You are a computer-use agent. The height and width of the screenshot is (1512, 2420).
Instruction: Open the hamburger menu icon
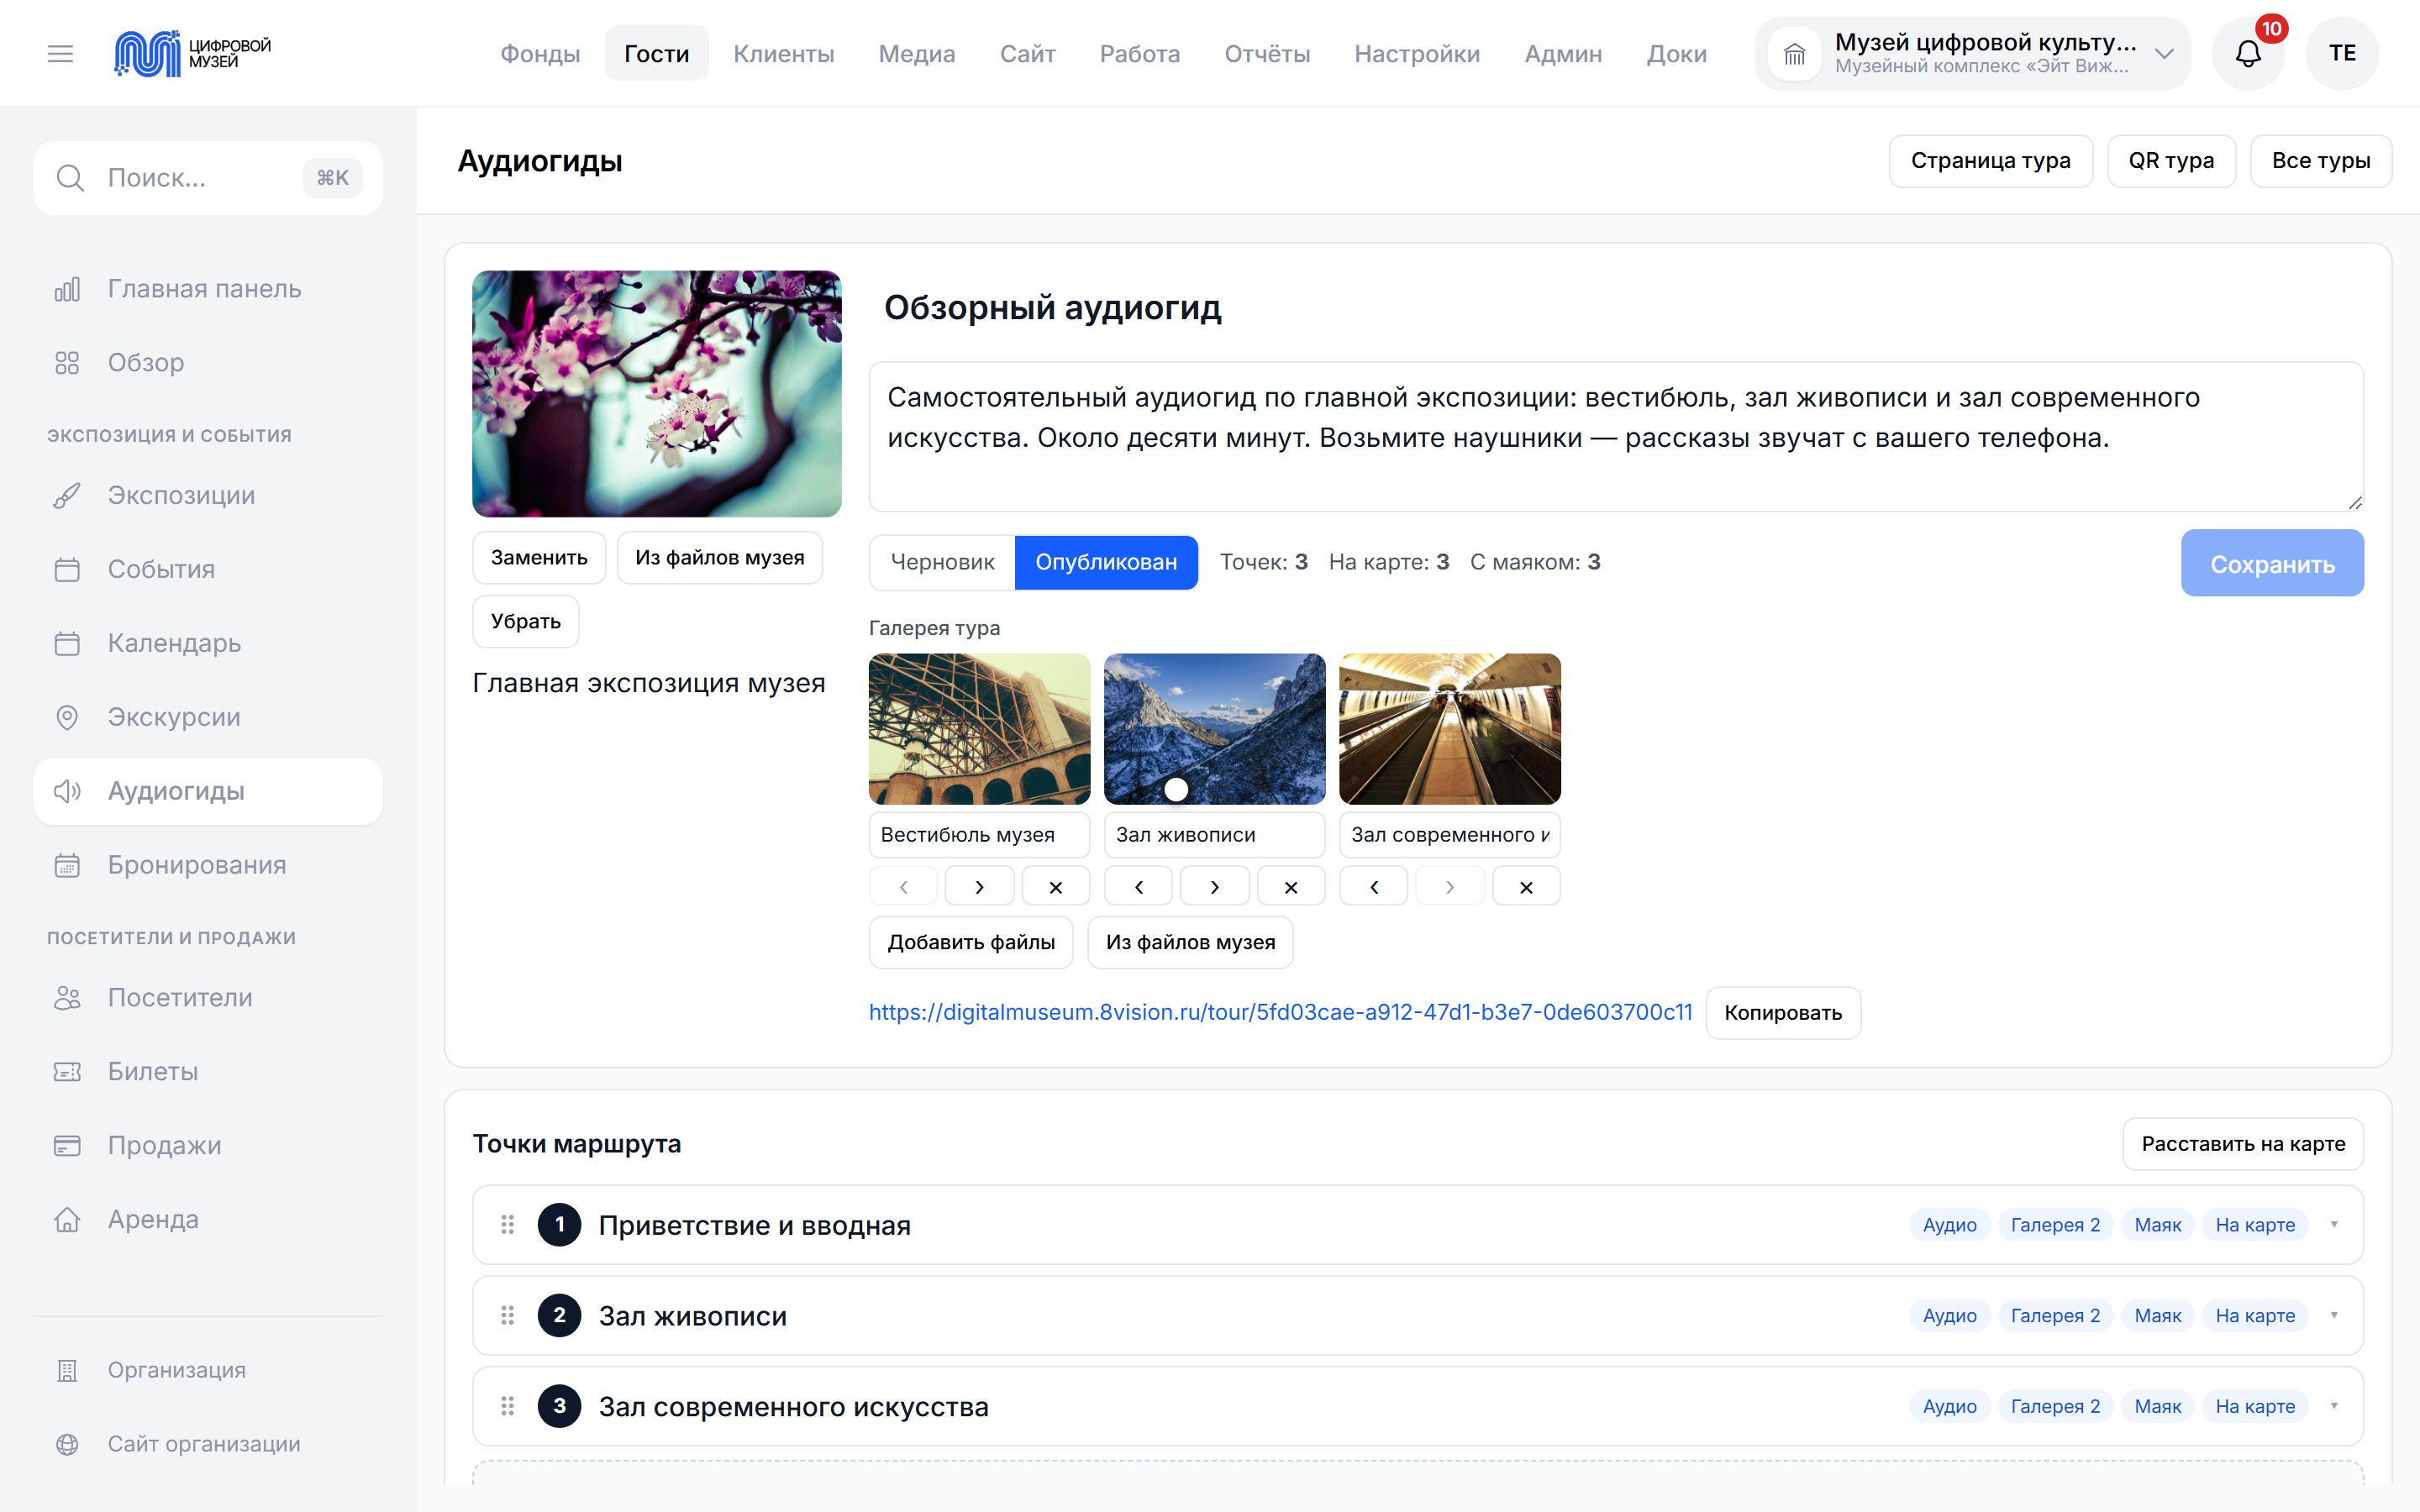[60, 54]
